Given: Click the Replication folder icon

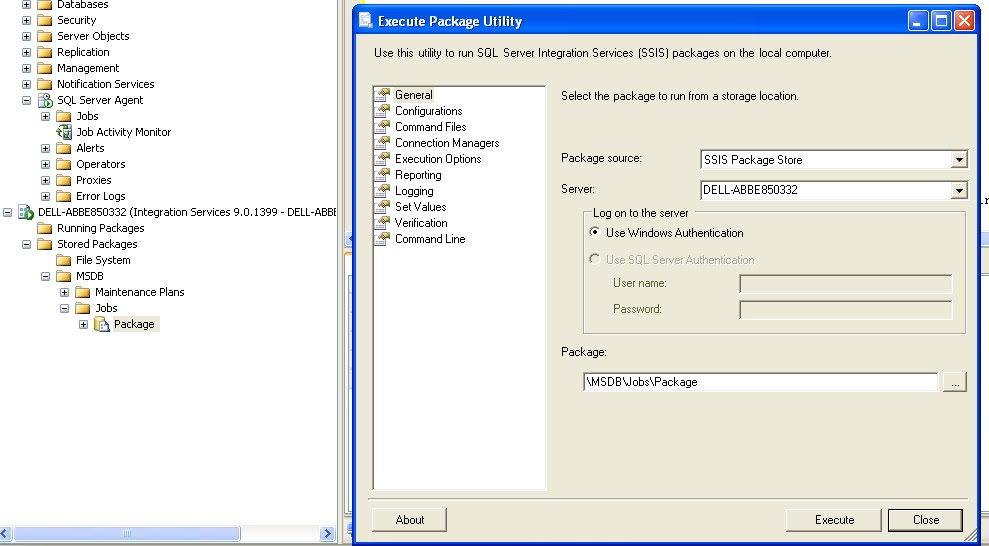Looking at the screenshot, I should (x=44, y=52).
